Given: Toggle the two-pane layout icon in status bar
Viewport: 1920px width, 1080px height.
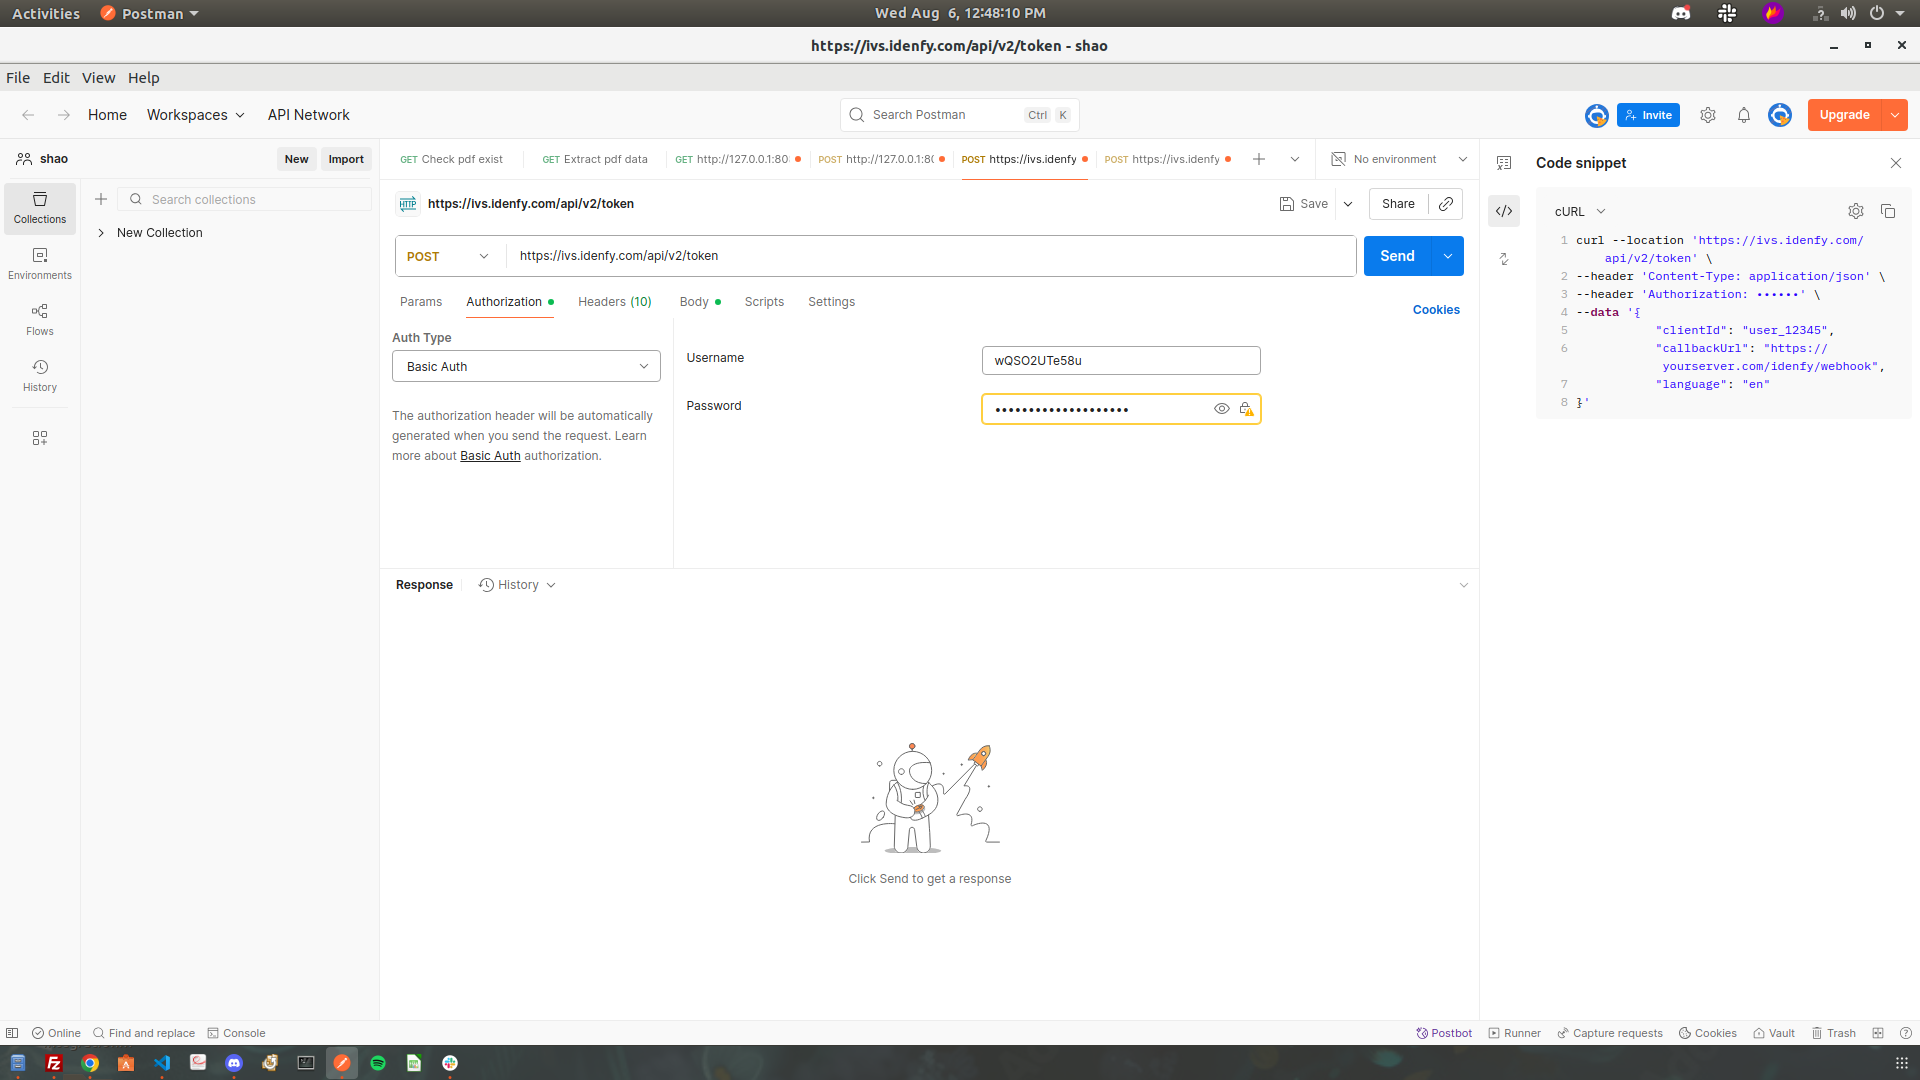Looking at the screenshot, I should 1878,1033.
